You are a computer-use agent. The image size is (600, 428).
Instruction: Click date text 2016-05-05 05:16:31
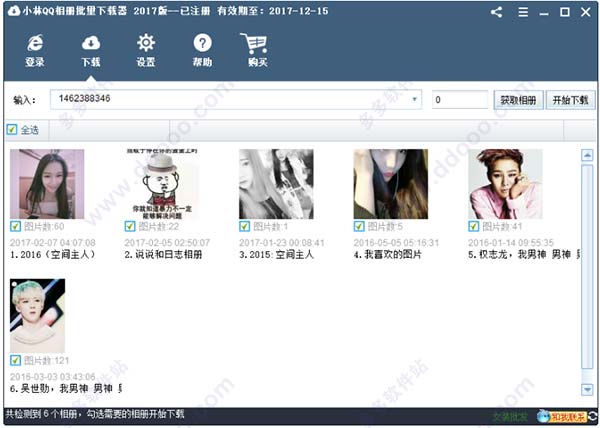coord(396,242)
